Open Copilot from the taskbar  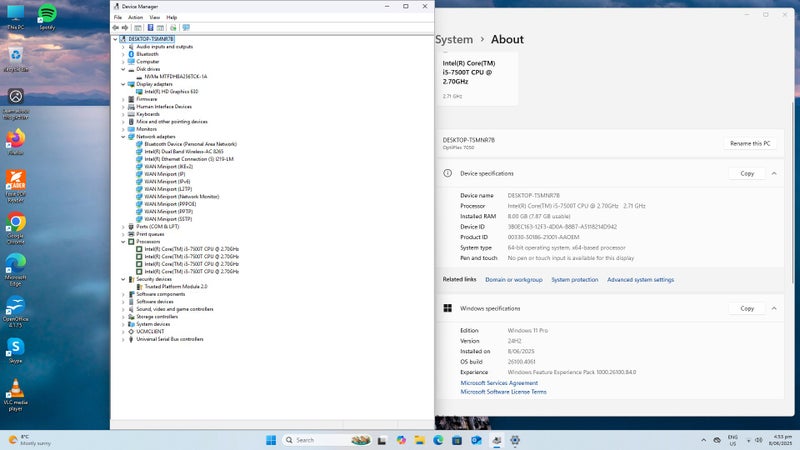tap(401, 440)
